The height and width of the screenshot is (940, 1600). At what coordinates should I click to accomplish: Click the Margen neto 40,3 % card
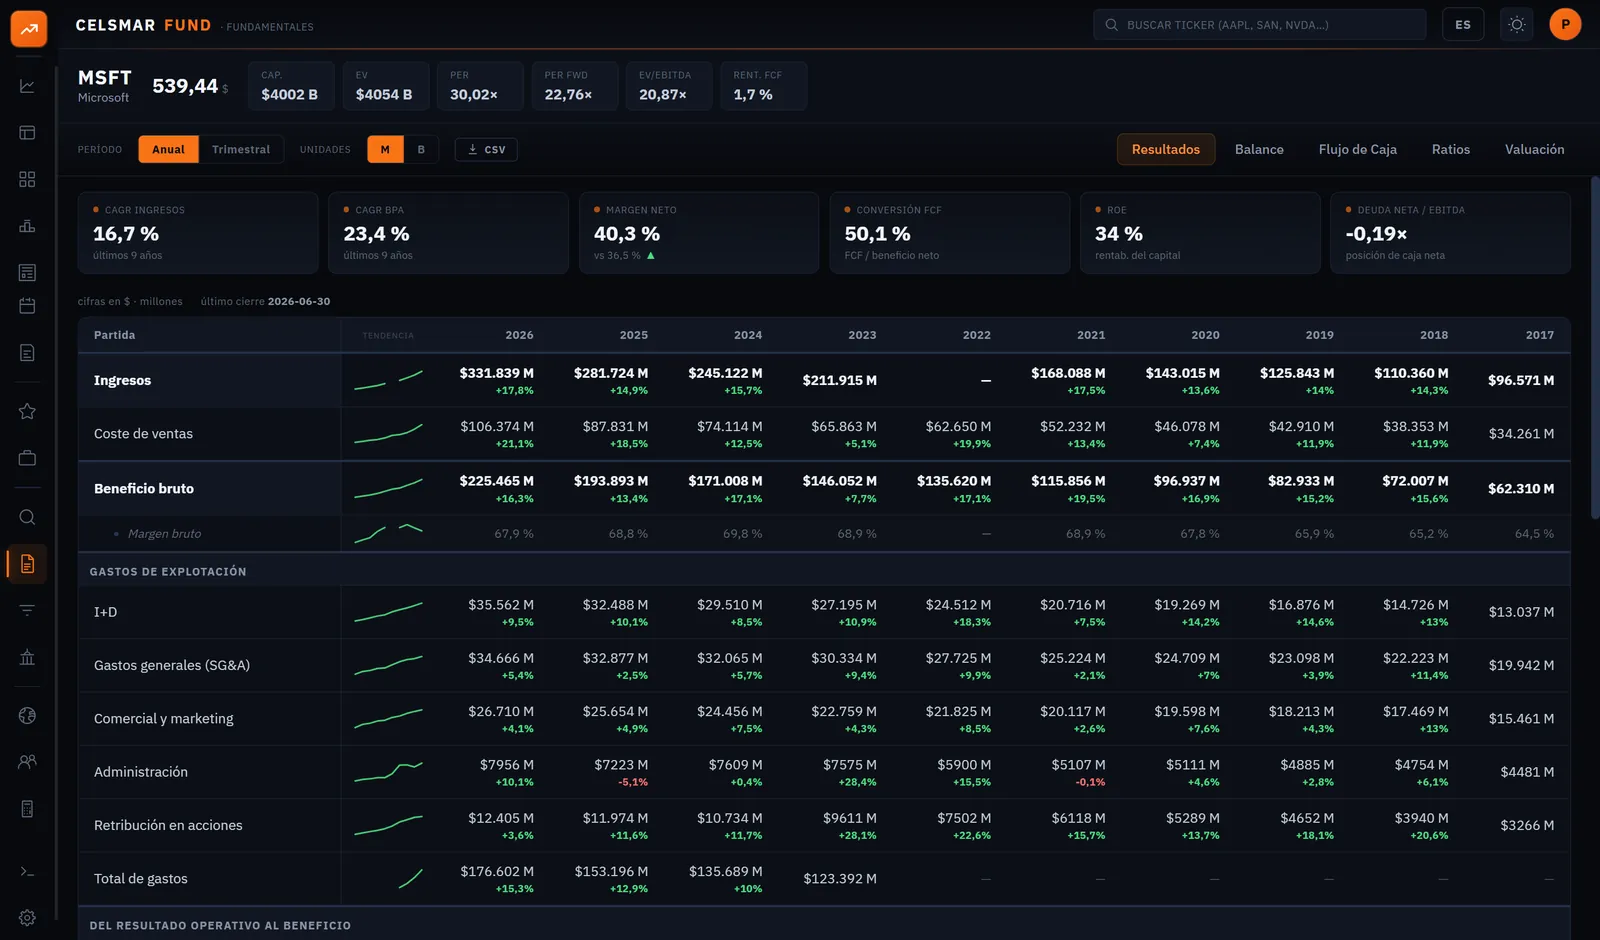coord(698,233)
